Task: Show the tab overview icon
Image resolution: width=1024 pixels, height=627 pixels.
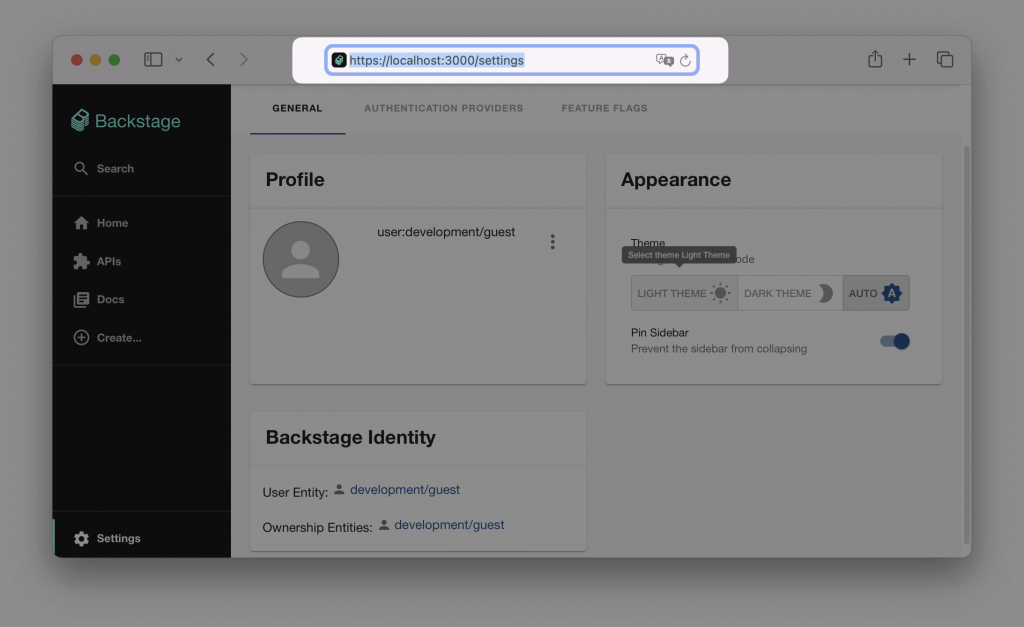Action: click(944, 59)
